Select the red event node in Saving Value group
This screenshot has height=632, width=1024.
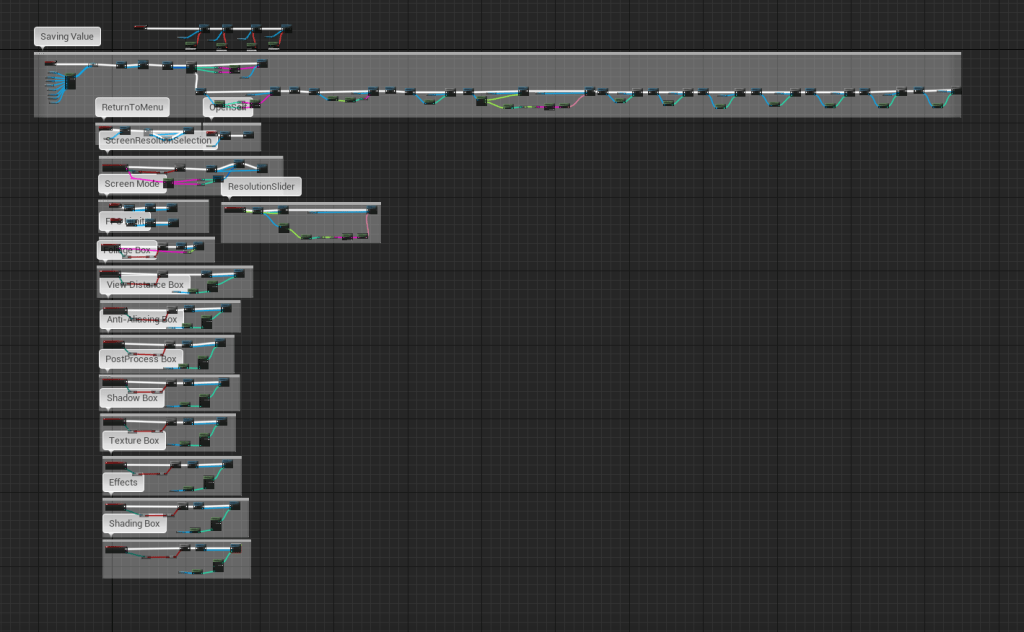[x=51, y=63]
